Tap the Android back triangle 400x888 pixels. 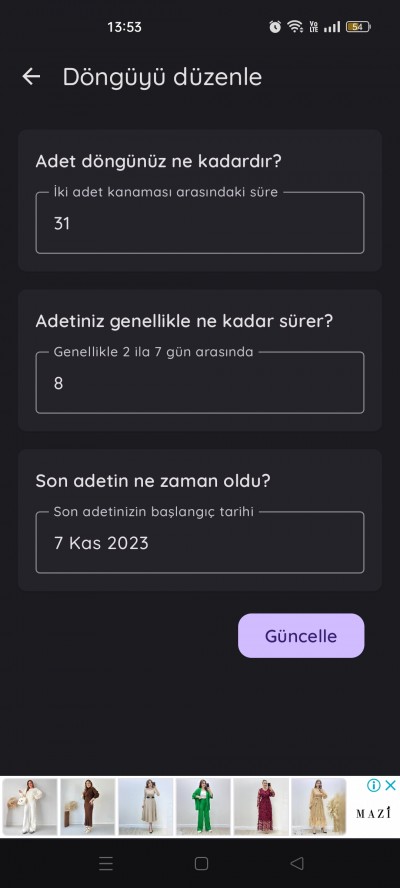tap(296, 863)
